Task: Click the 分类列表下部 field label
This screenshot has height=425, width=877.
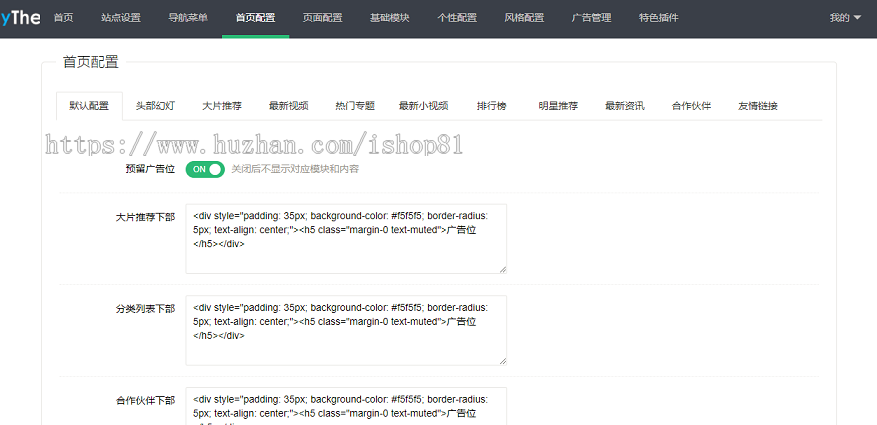Action: point(145,309)
